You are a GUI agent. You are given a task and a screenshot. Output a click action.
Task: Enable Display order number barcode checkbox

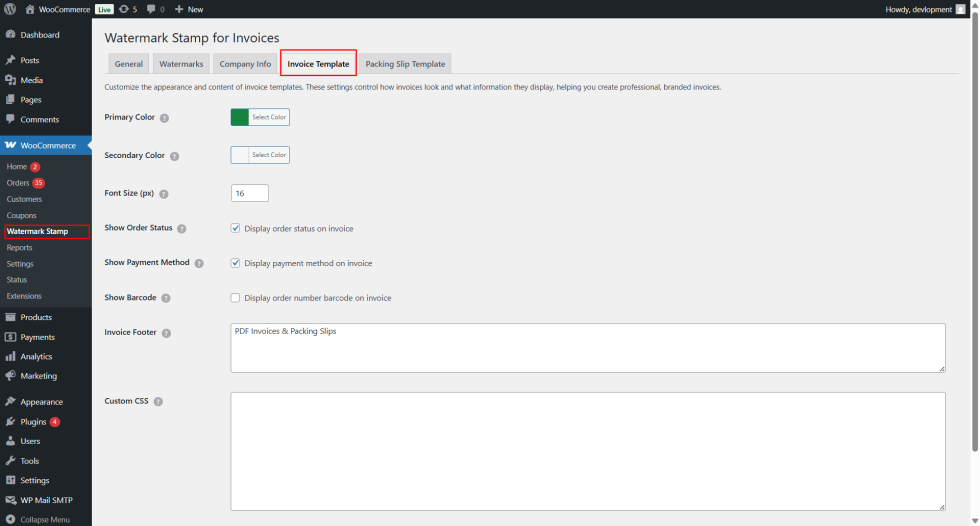[235, 298]
